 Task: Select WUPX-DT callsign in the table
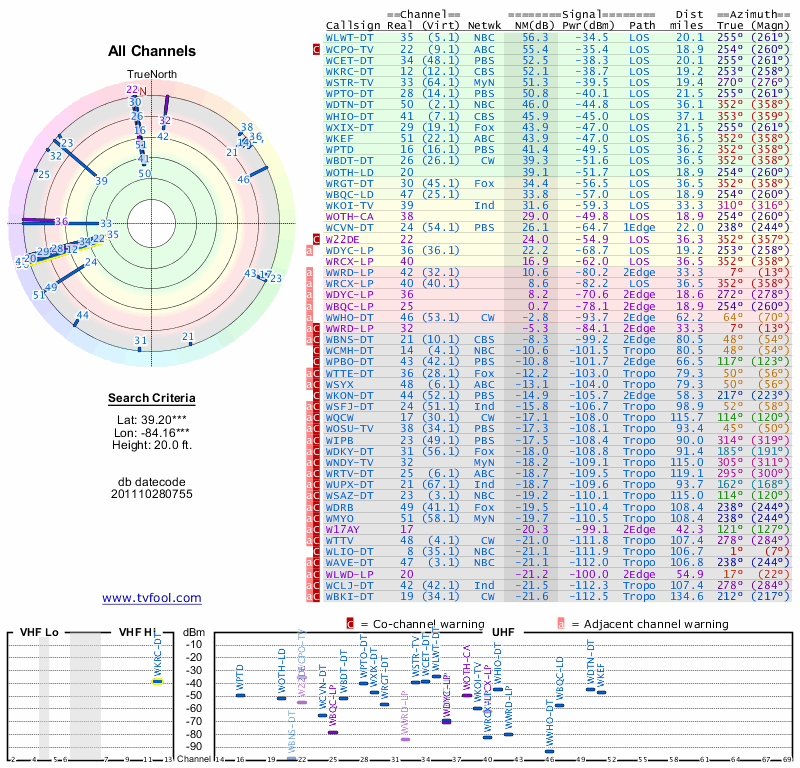click(349, 485)
